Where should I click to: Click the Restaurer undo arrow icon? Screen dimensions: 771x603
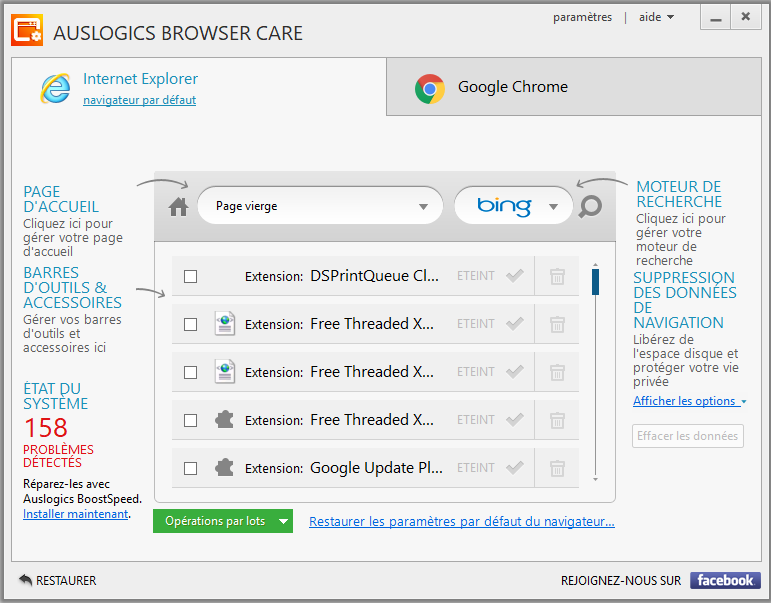[x=25, y=580]
